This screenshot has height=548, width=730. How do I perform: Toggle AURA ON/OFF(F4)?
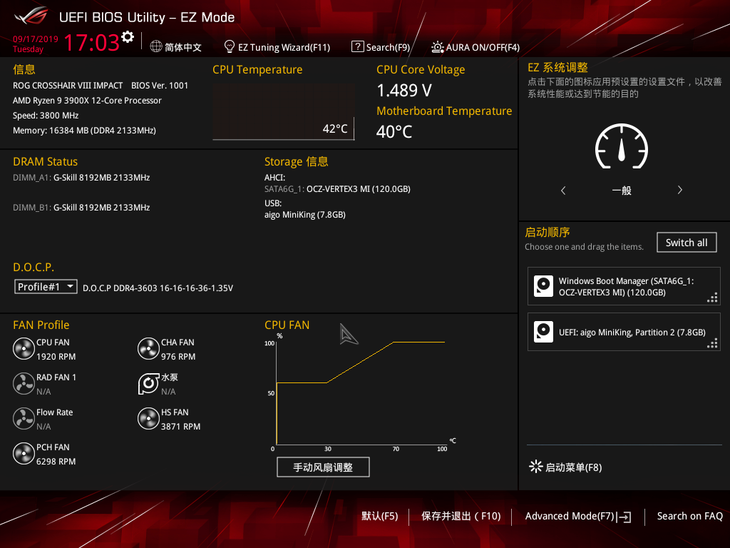(x=483, y=47)
